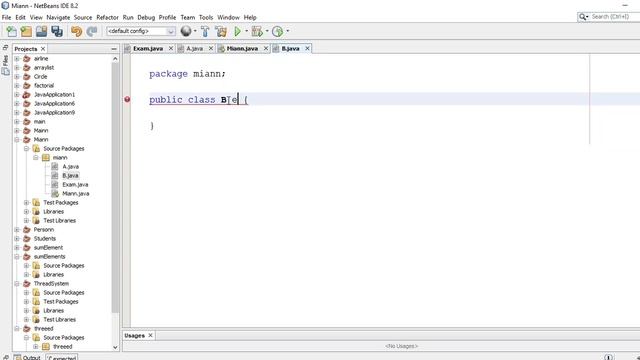Switch to the Miann.java tab
The height and width of the screenshot is (360, 640).
[x=242, y=49]
